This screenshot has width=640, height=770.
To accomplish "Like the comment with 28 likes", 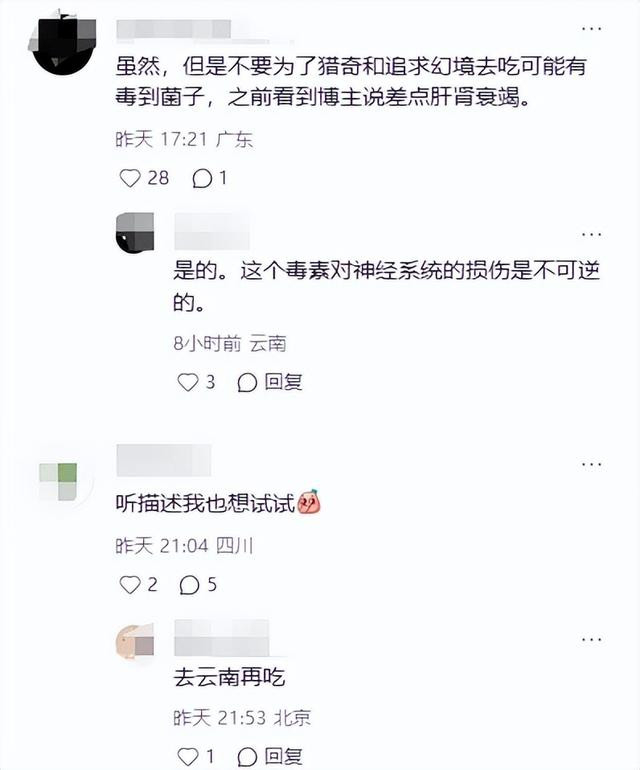I will click(130, 178).
